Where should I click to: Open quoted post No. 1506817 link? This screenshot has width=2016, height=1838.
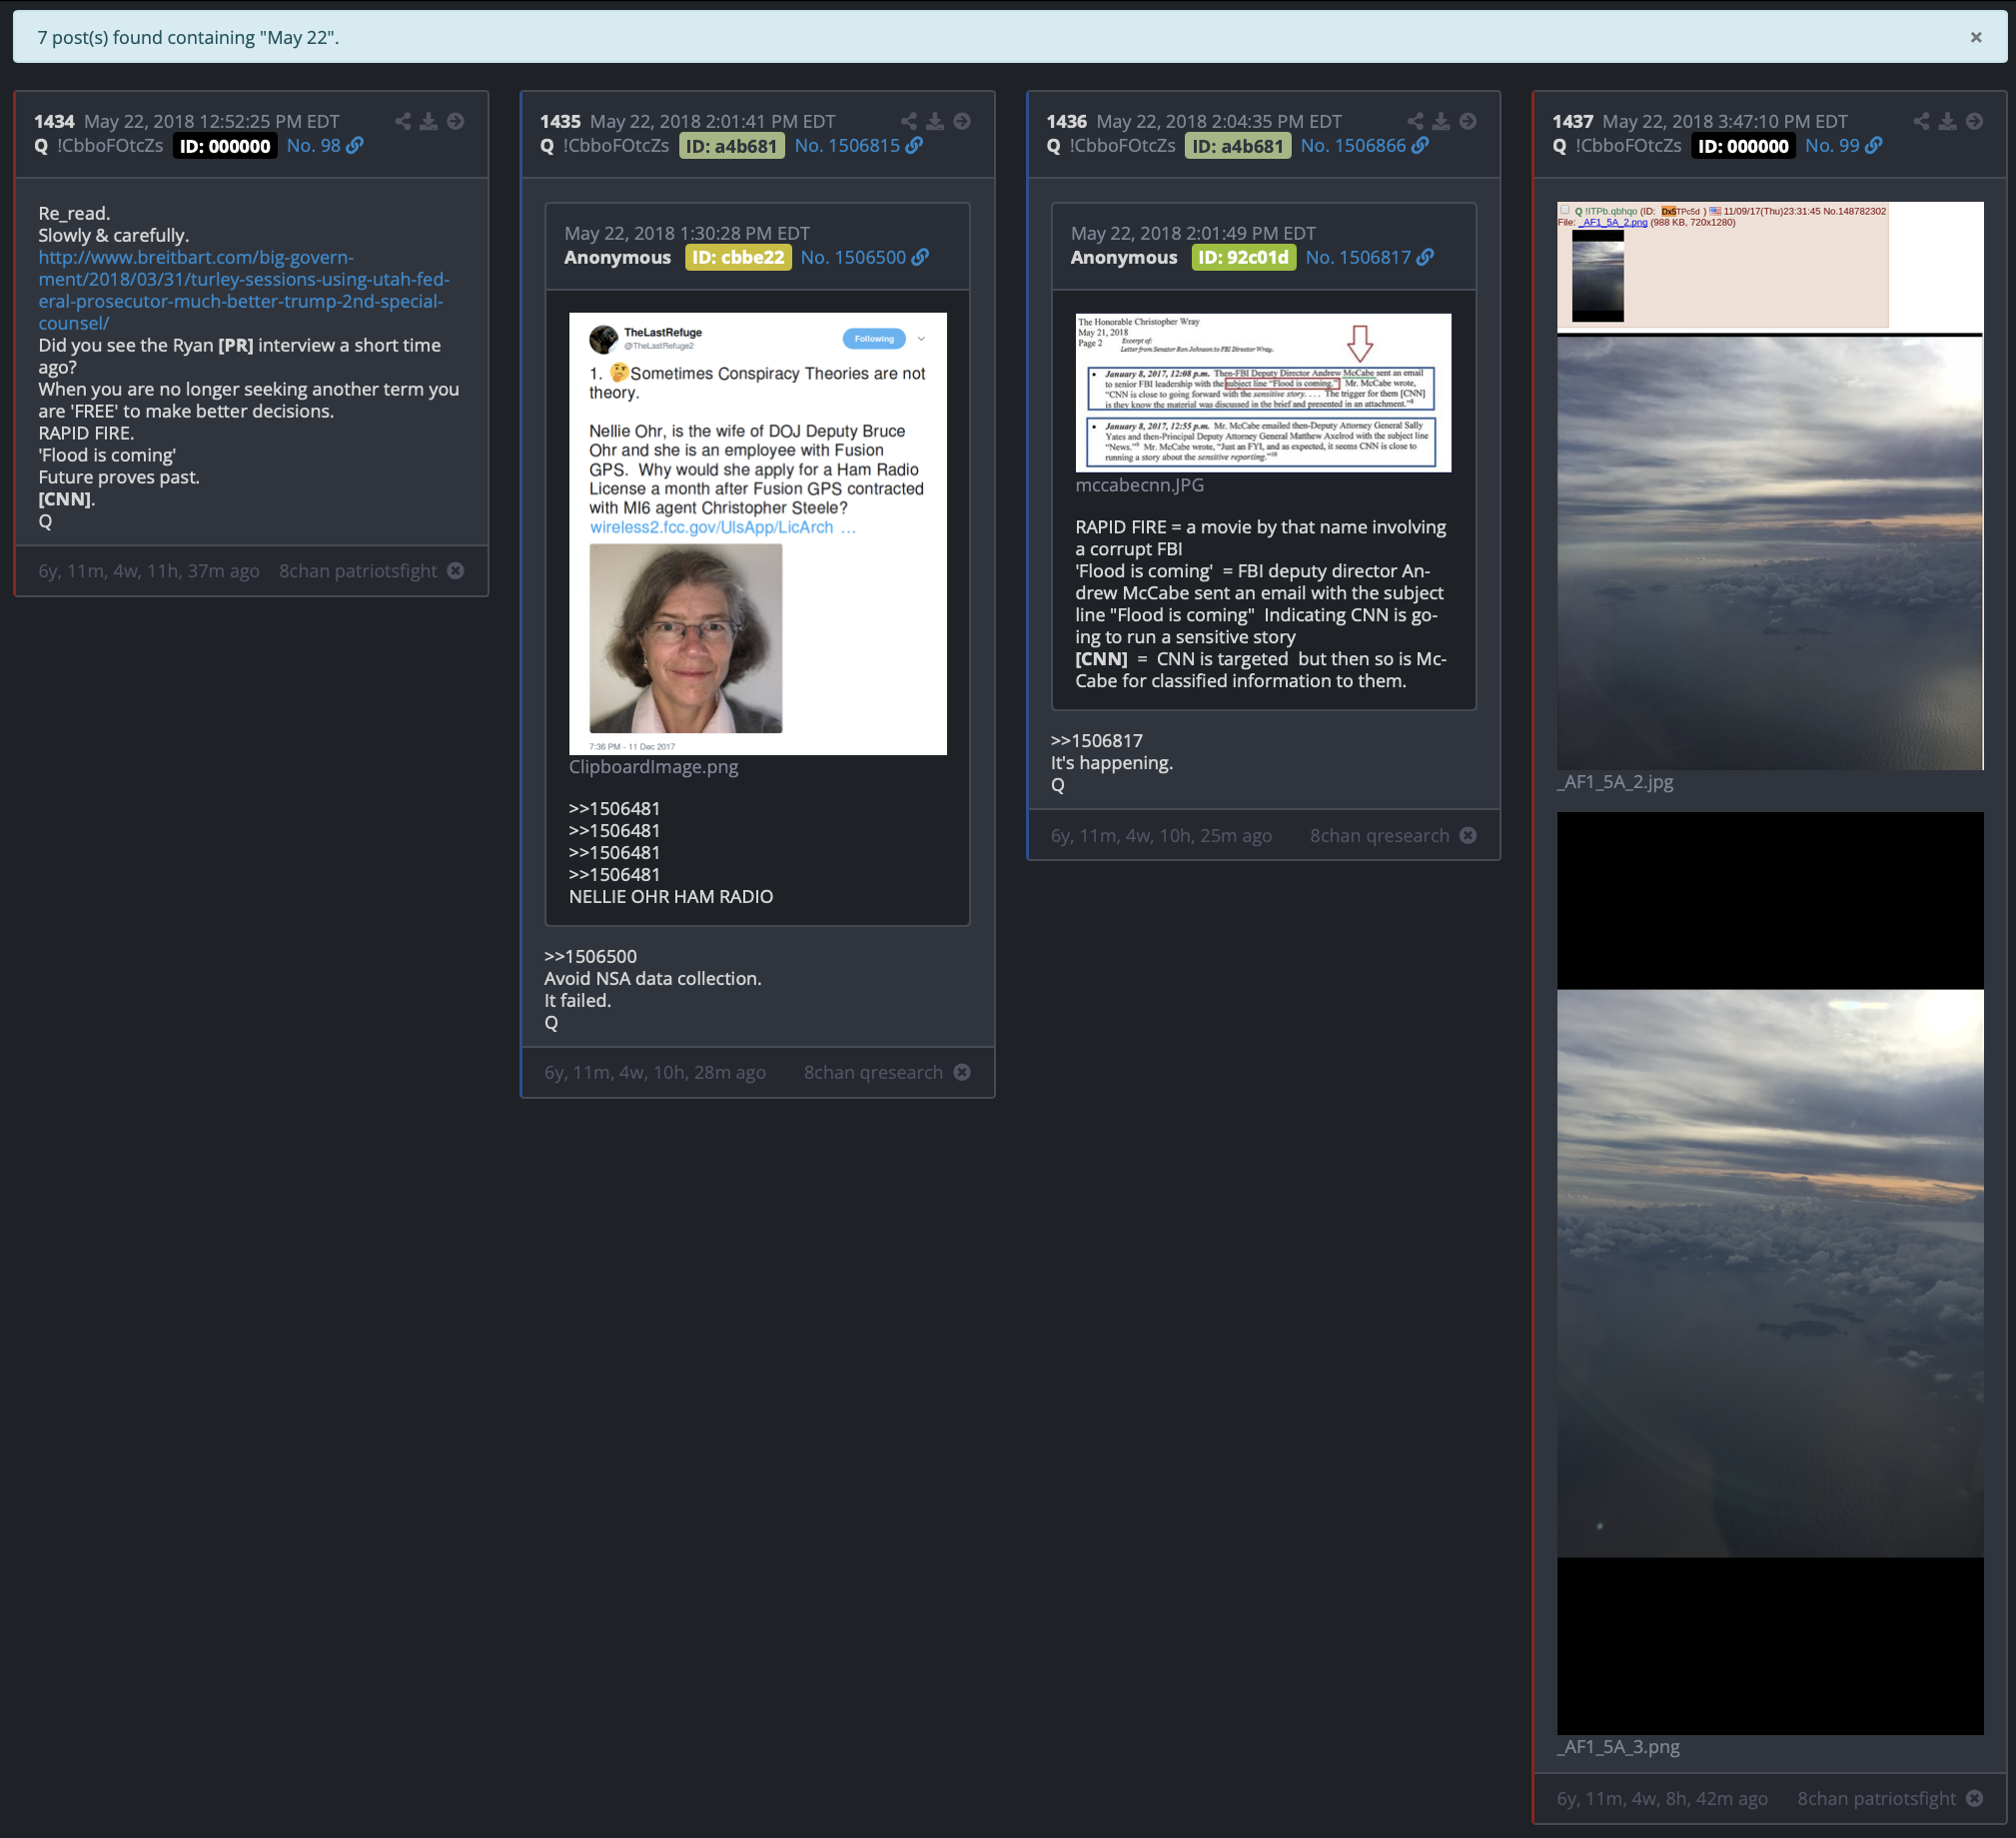pos(1369,257)
